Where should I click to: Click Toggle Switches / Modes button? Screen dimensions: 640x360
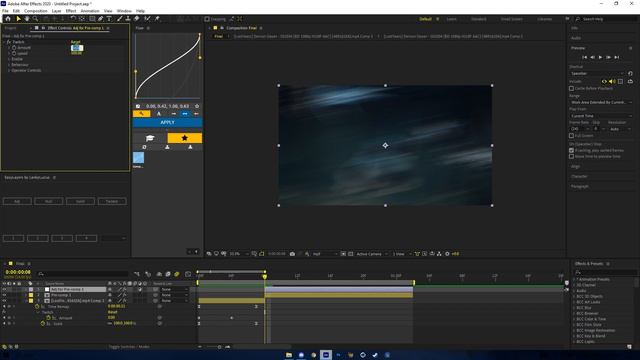129,347
